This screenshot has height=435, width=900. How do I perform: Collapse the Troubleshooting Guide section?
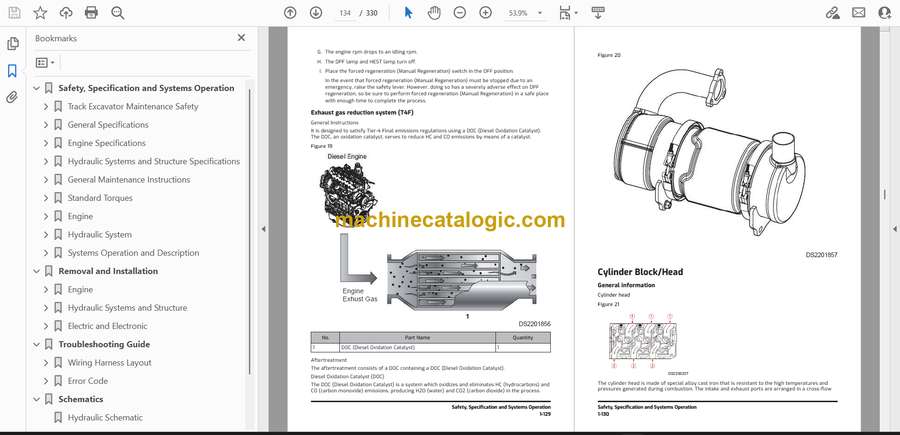[36, 344]
